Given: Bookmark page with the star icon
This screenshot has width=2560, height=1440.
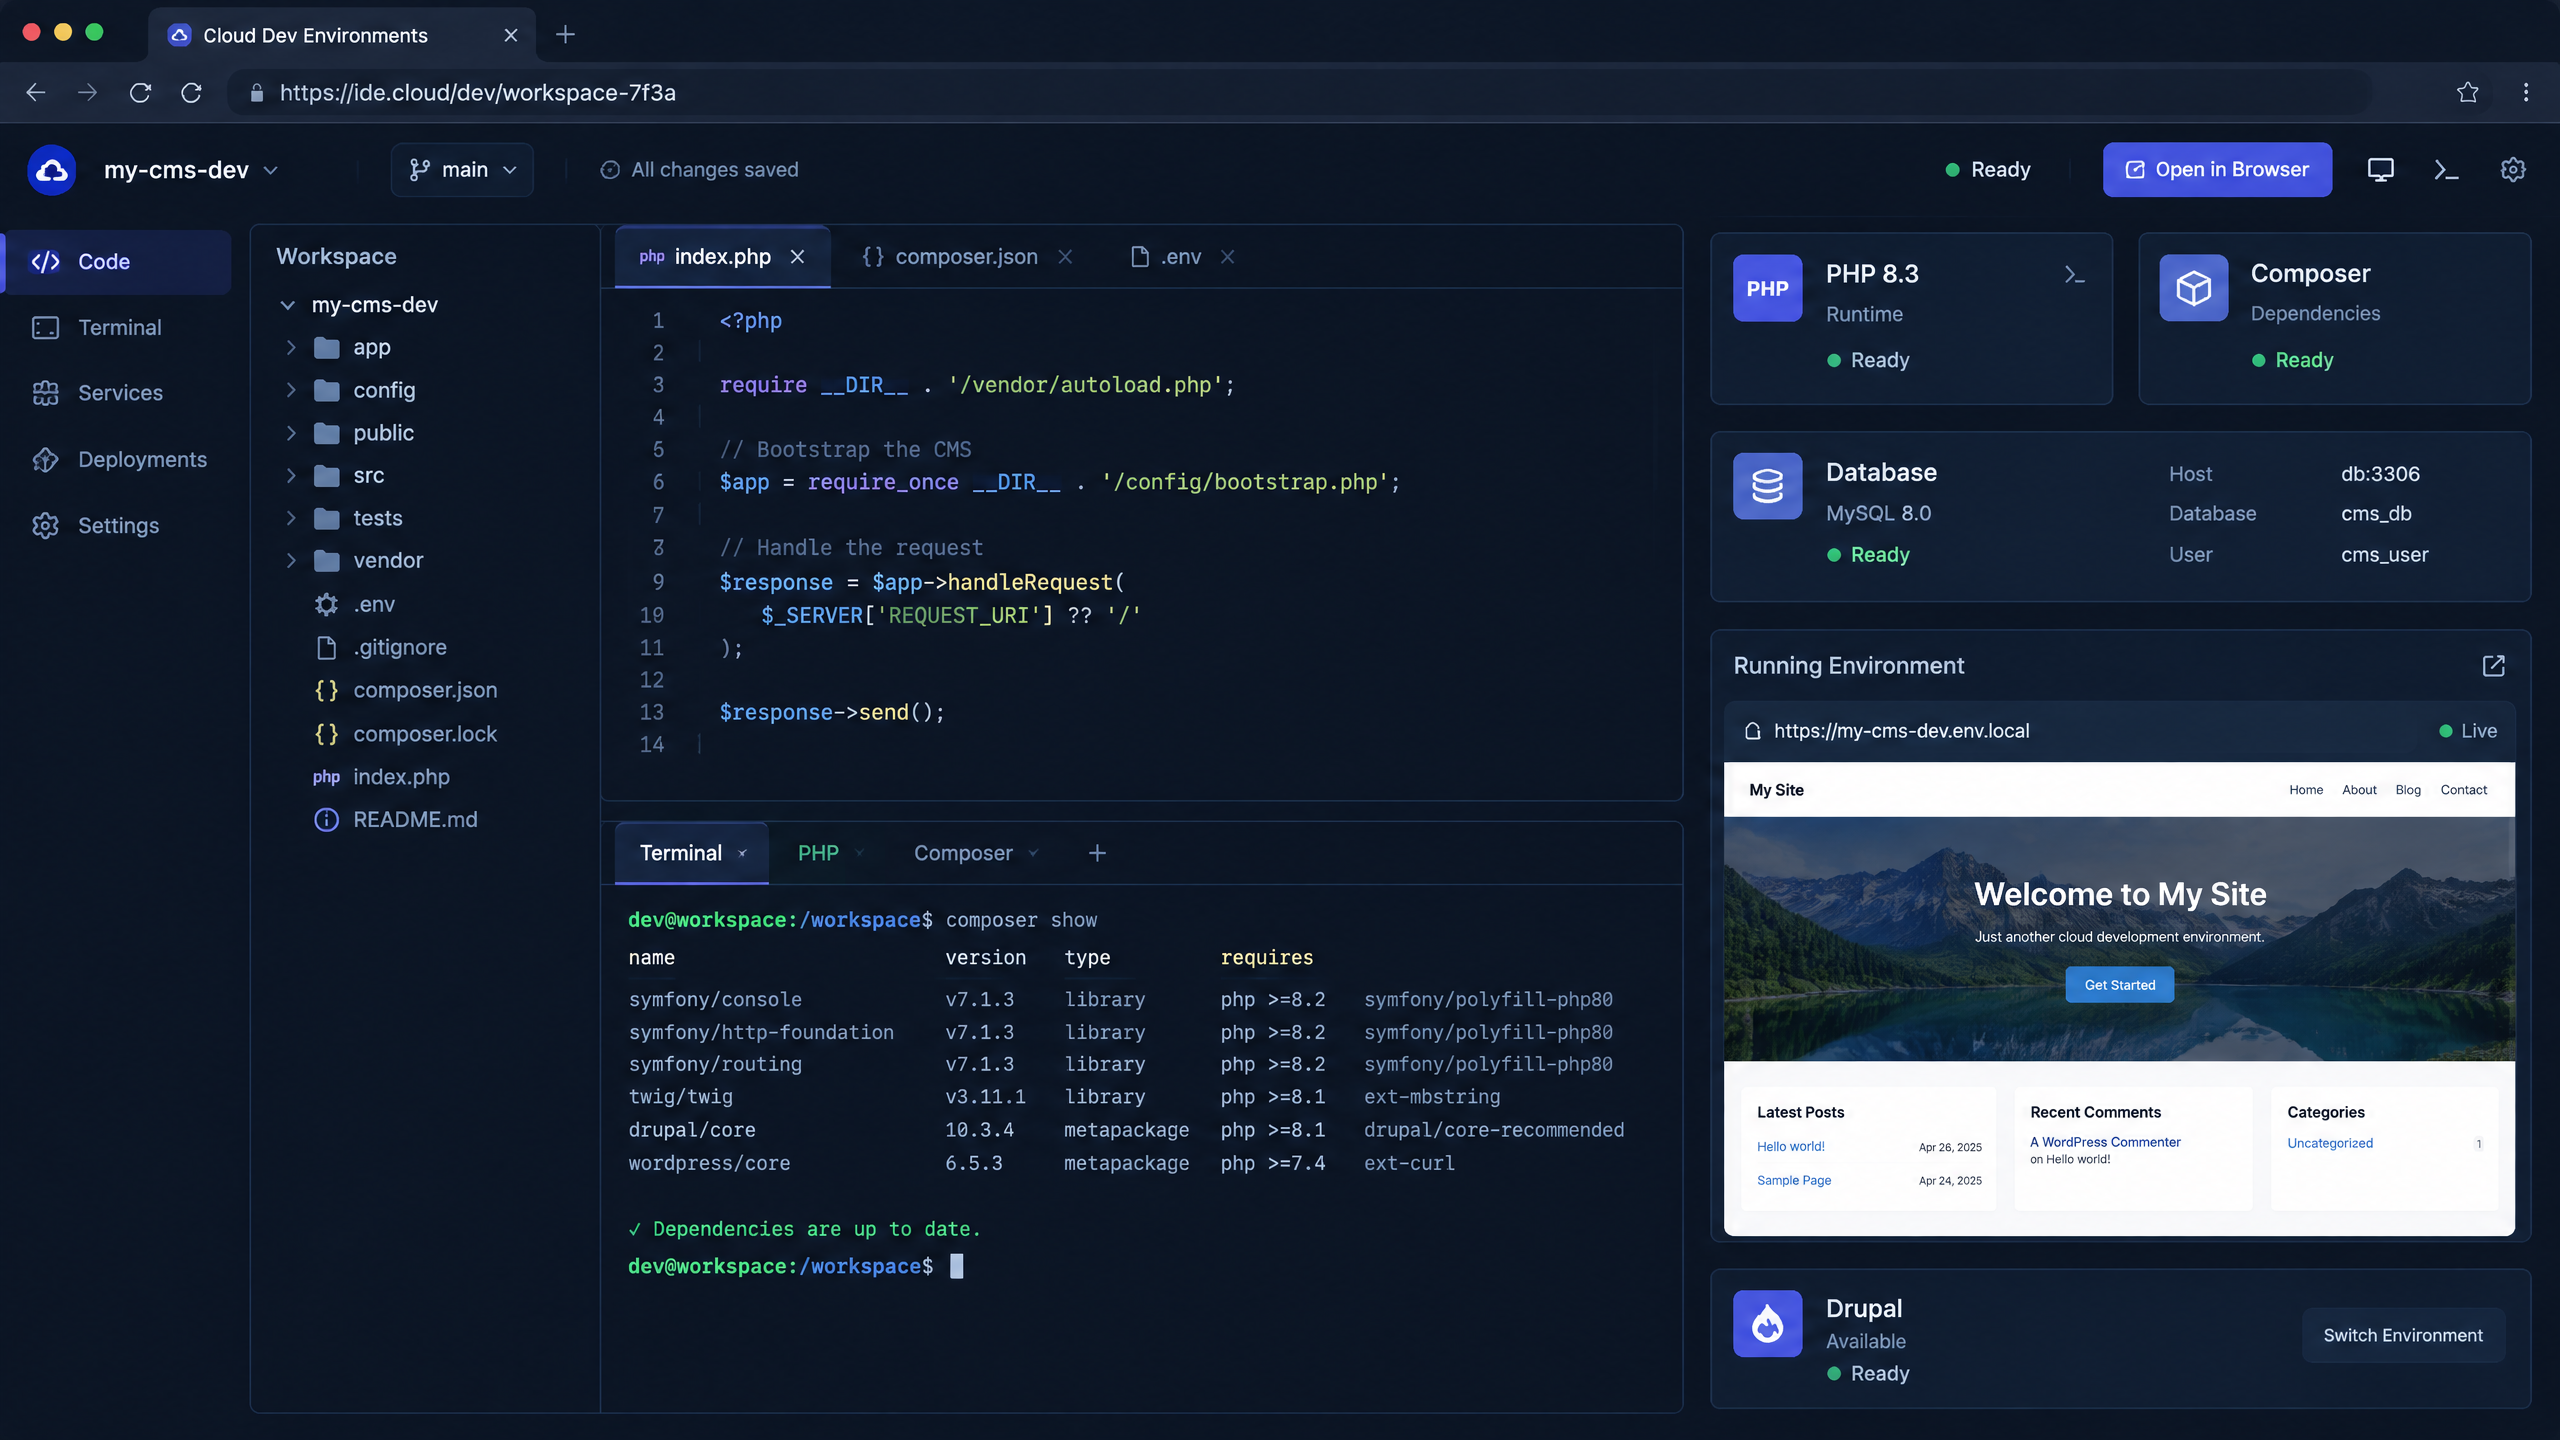Looking at the screenshot, I should coord(2467,92).
